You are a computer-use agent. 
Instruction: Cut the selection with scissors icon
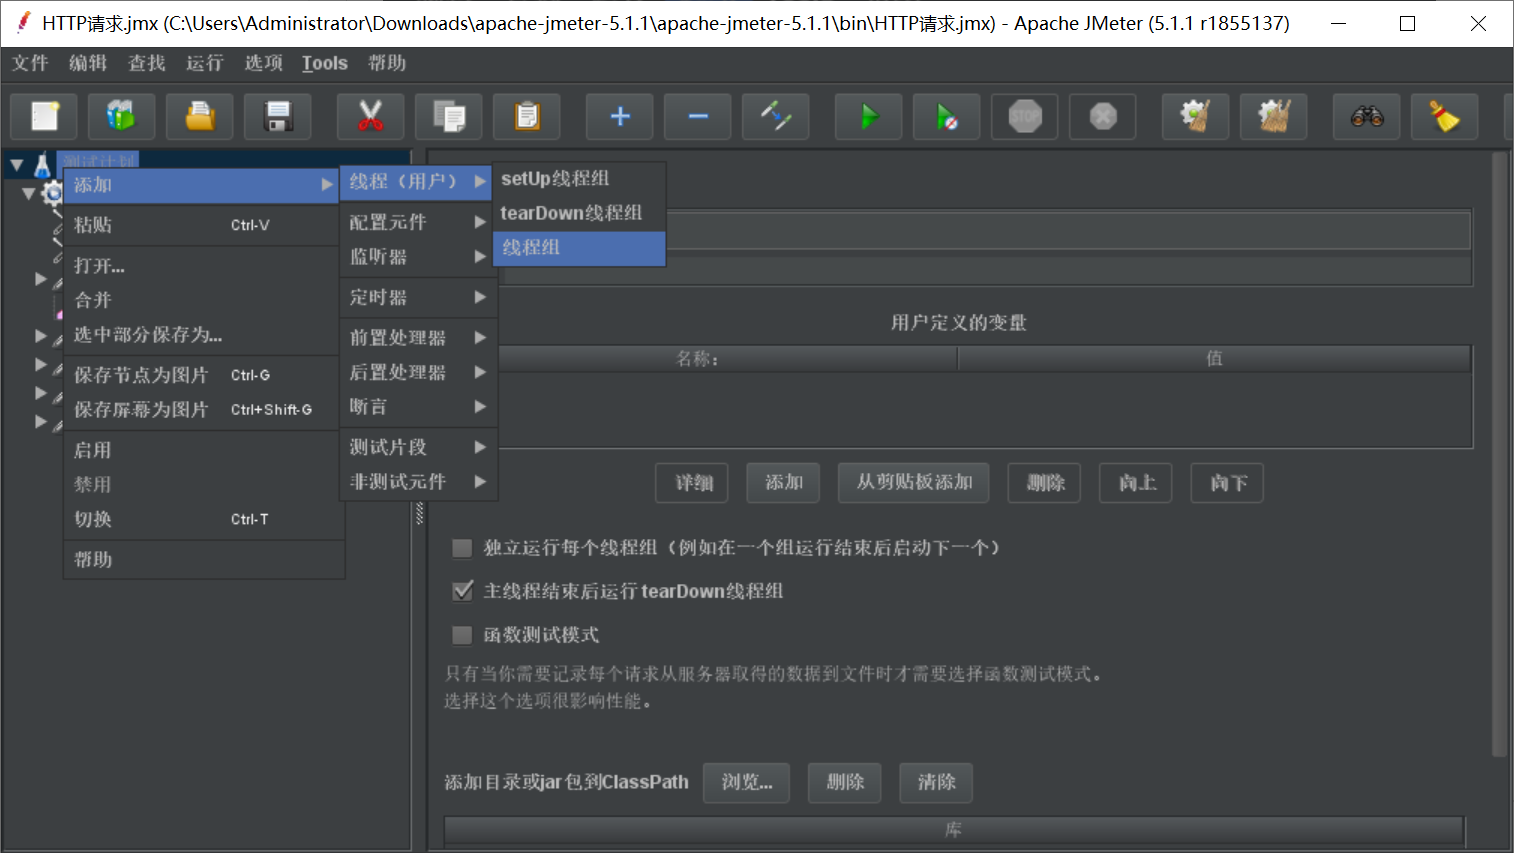[371, 117]
